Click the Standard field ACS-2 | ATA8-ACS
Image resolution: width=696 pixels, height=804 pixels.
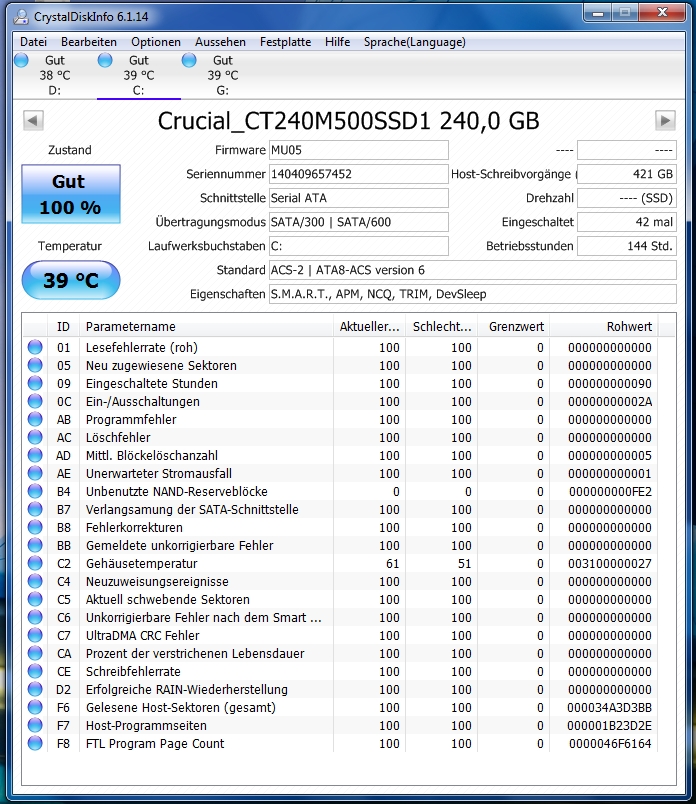pos(472,270)
